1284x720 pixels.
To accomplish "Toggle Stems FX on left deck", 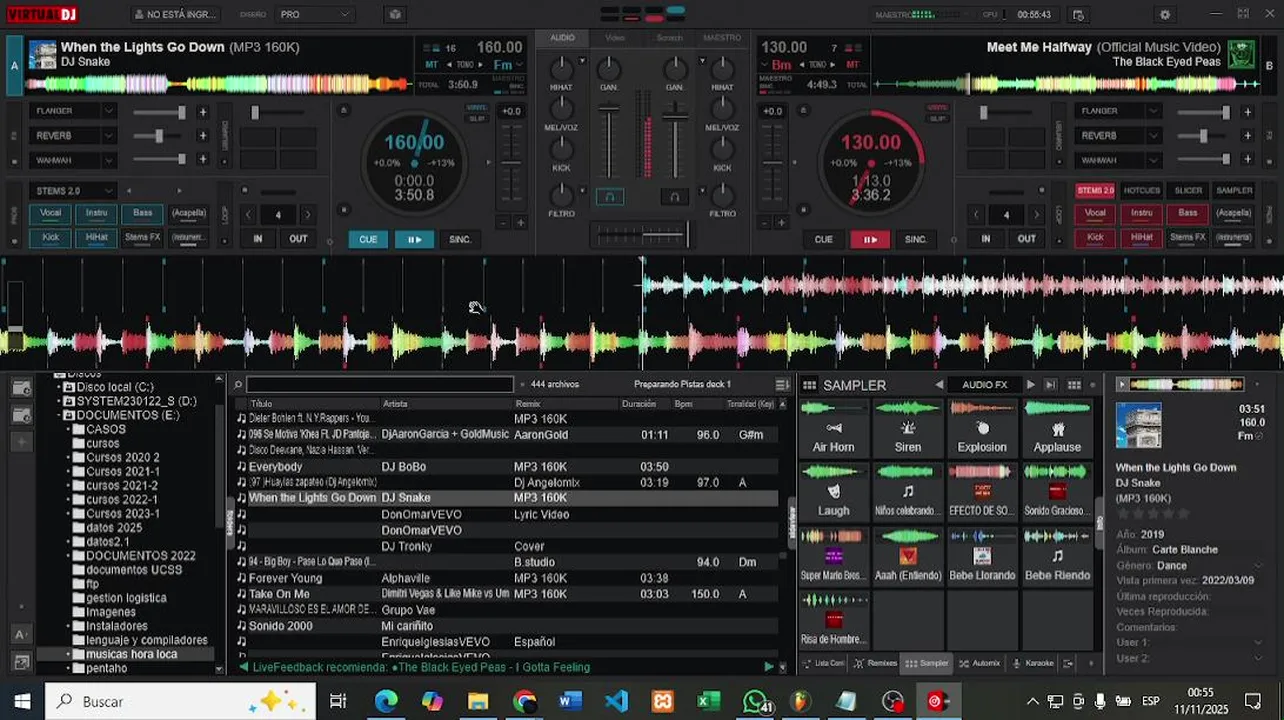I will tap(143, 238).
